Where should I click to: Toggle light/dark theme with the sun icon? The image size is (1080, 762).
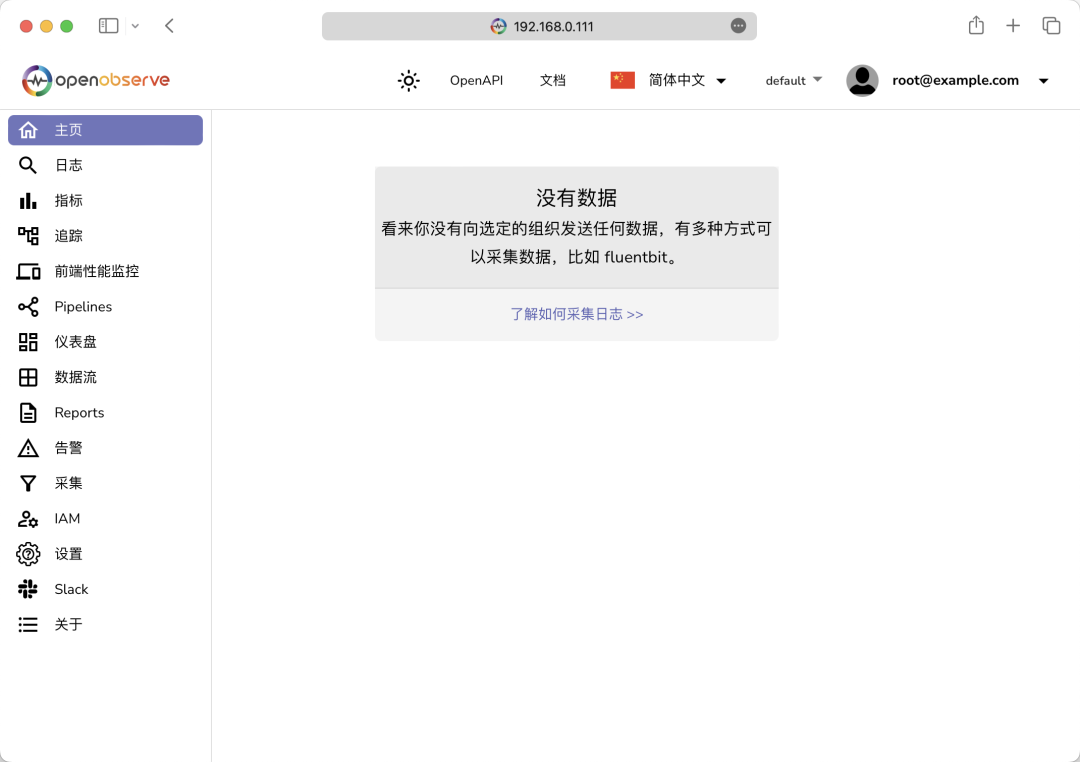(408, 80)
